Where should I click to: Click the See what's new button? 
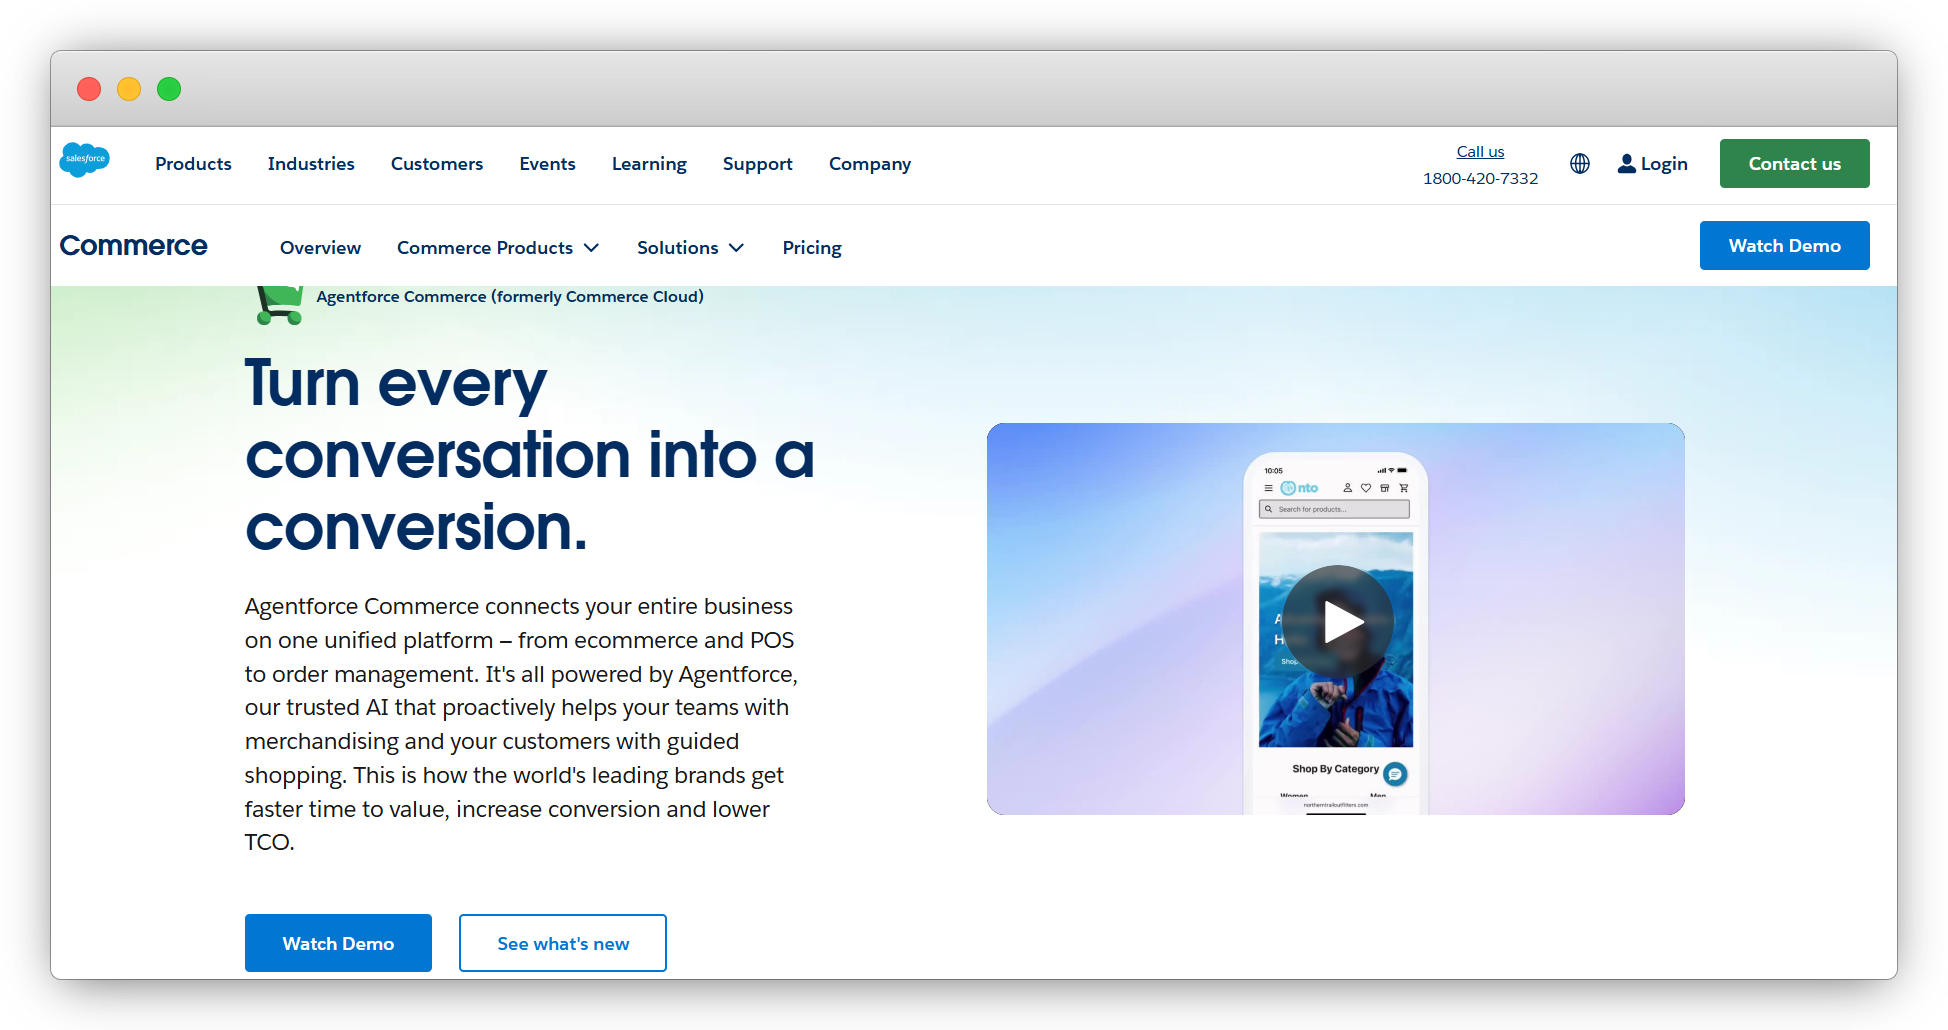click(x=563, y=943)
